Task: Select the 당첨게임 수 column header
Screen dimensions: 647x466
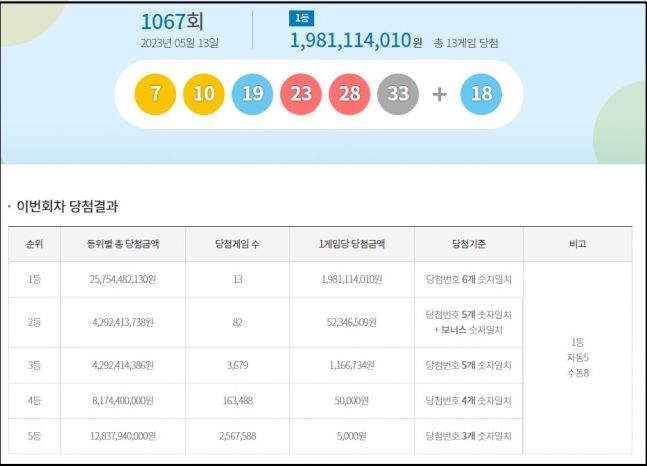Action: coord(237,244)
